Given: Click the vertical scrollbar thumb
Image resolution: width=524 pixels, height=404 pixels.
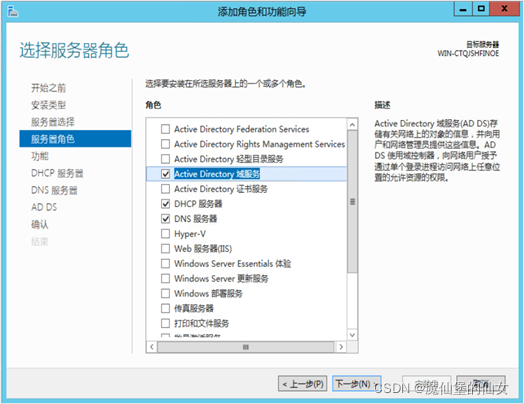Looking at the screenshot, I should click(x=352, y=201).
